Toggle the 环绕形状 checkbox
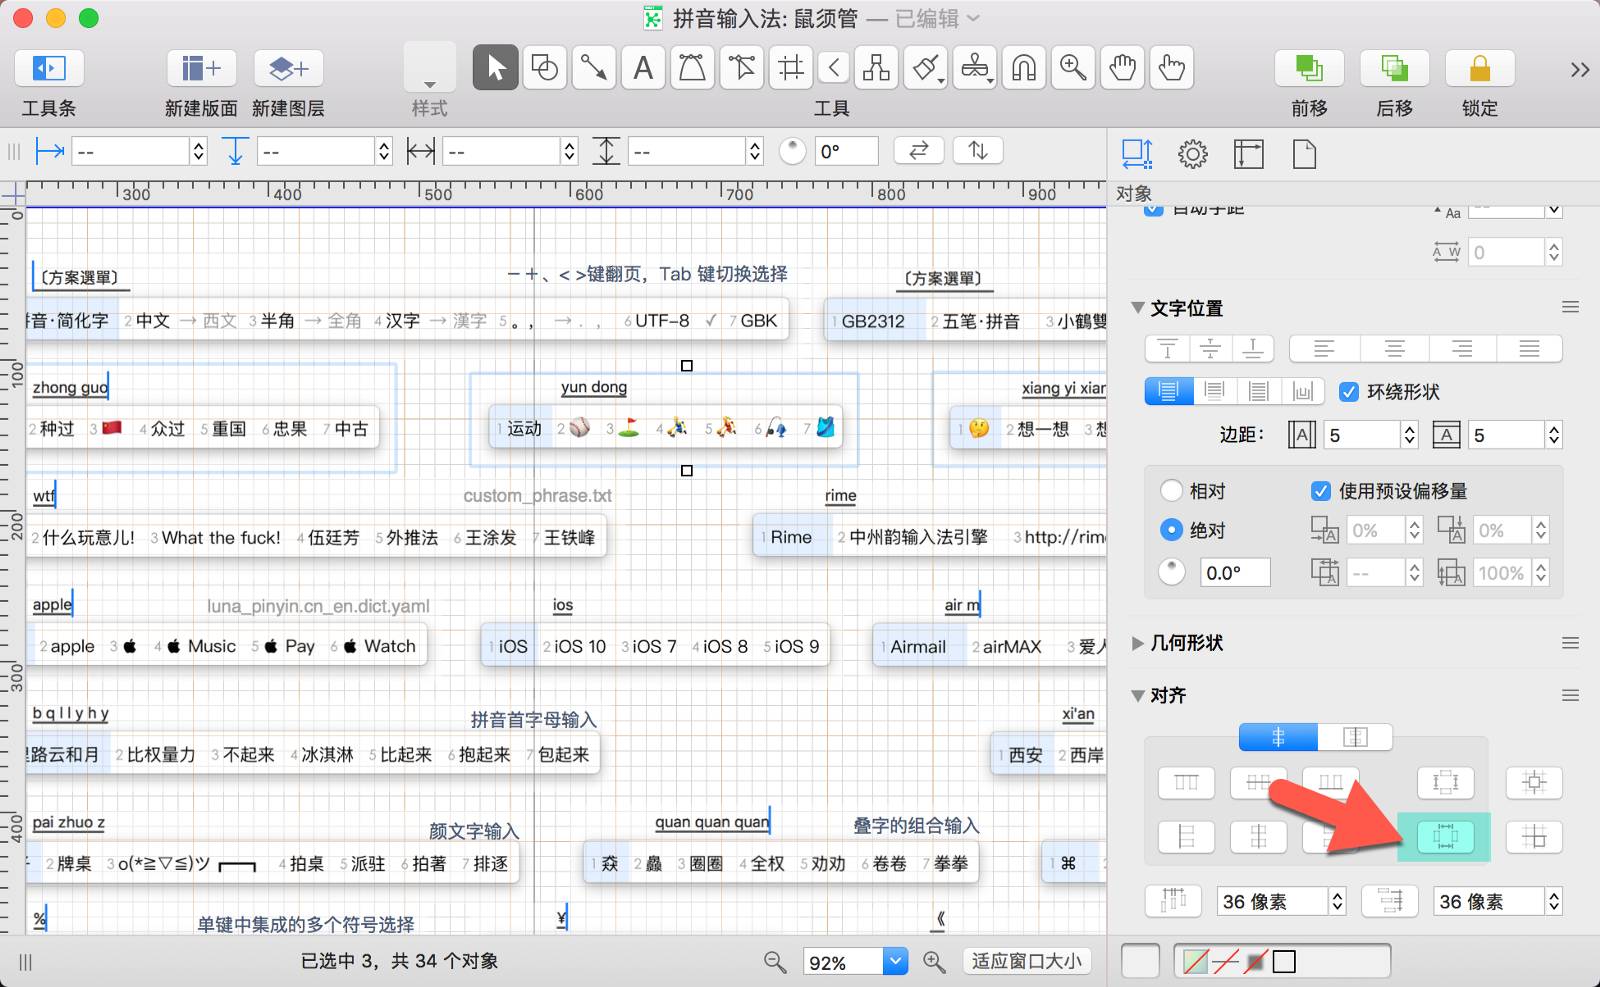 tap(1349, 392)
